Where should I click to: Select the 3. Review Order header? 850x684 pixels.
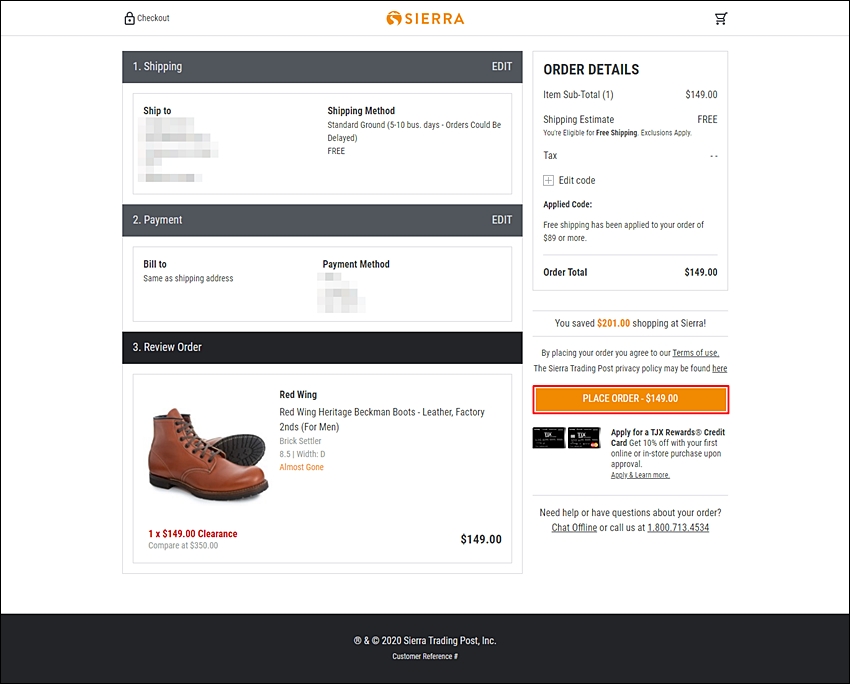coord(323,347)
